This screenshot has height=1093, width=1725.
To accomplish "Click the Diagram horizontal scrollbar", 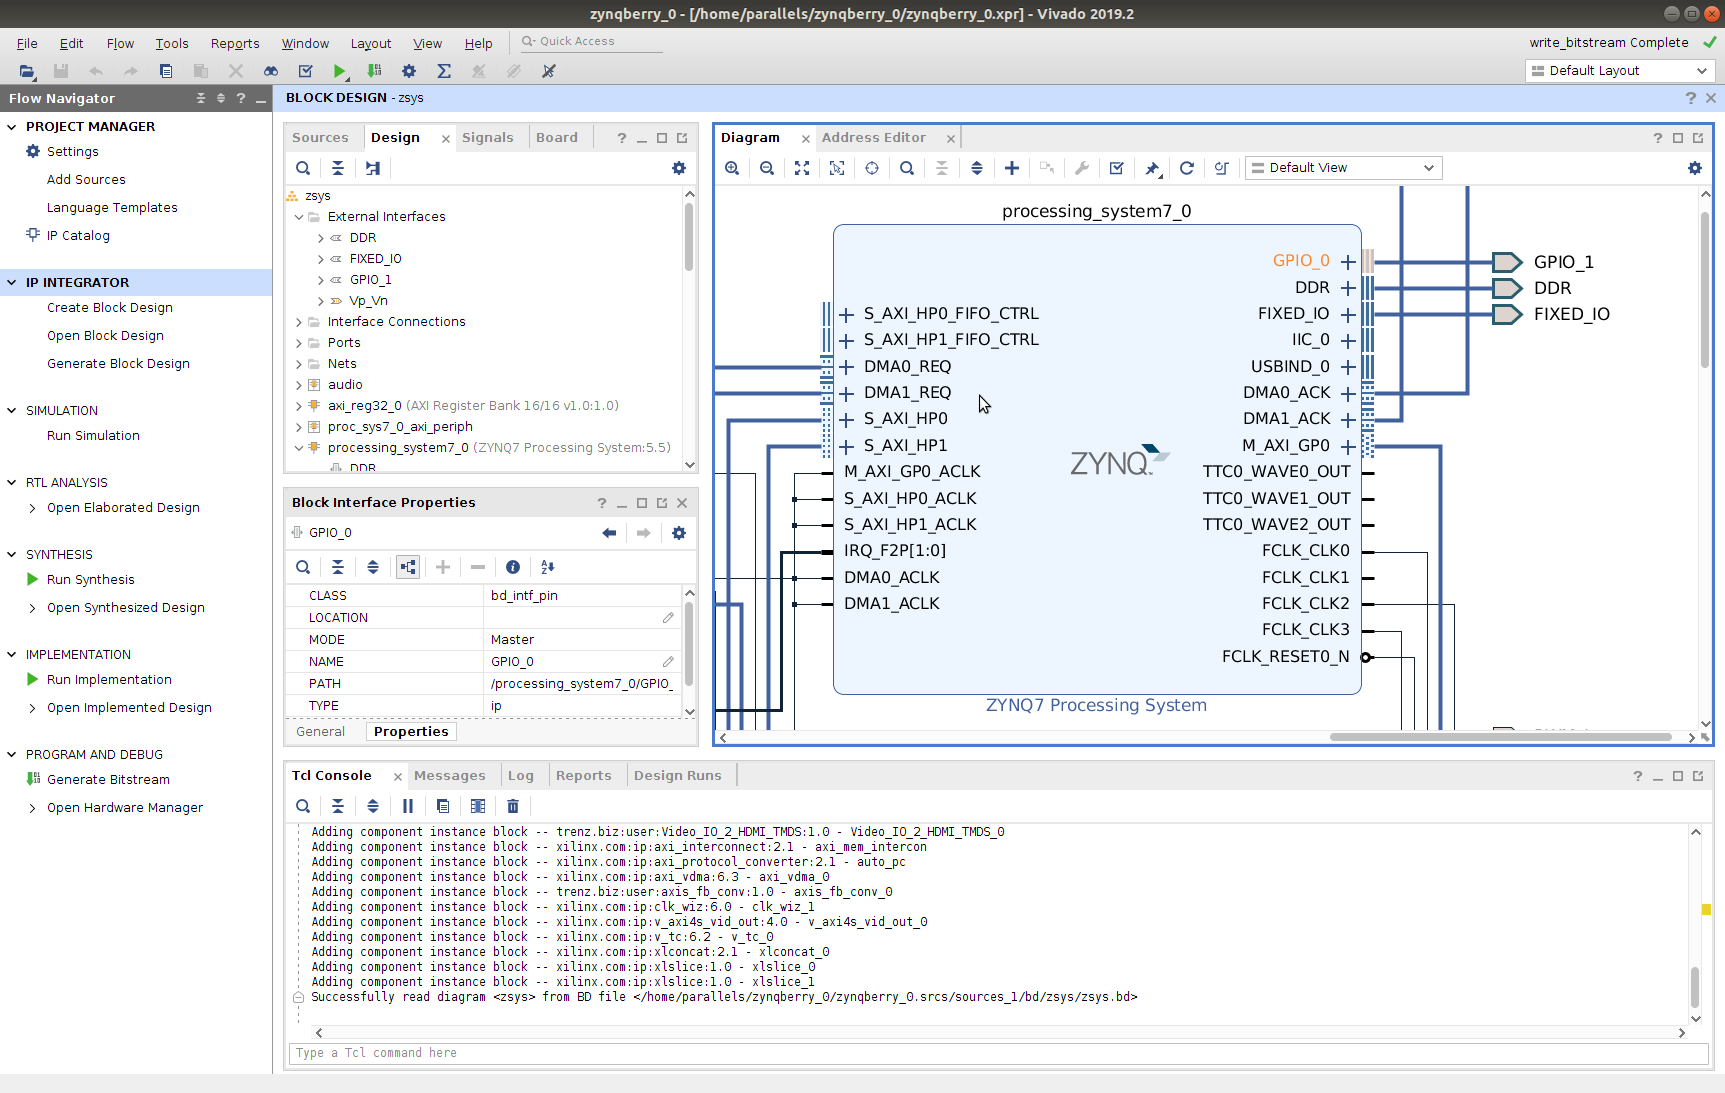I will (1500, 737).
